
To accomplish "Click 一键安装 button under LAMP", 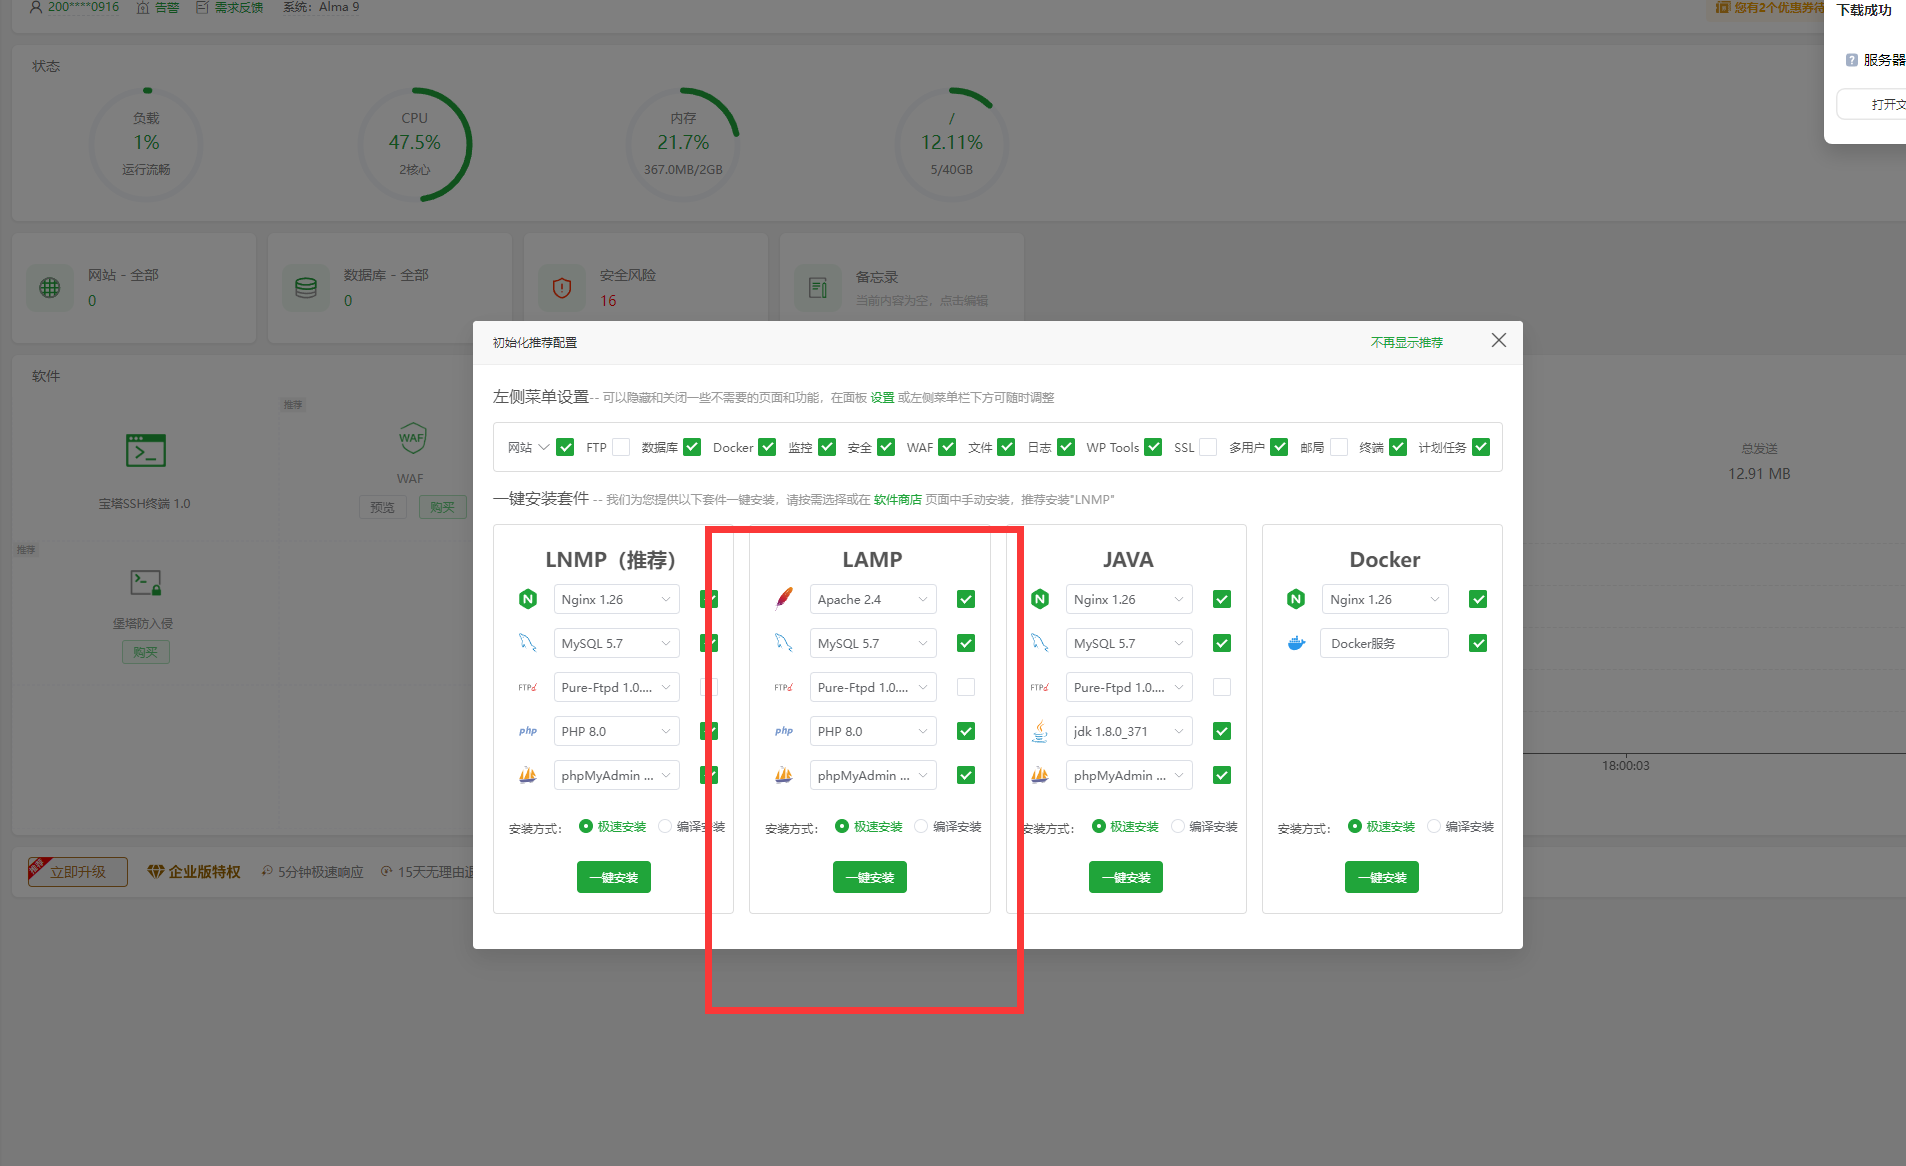I will point(870,877).
